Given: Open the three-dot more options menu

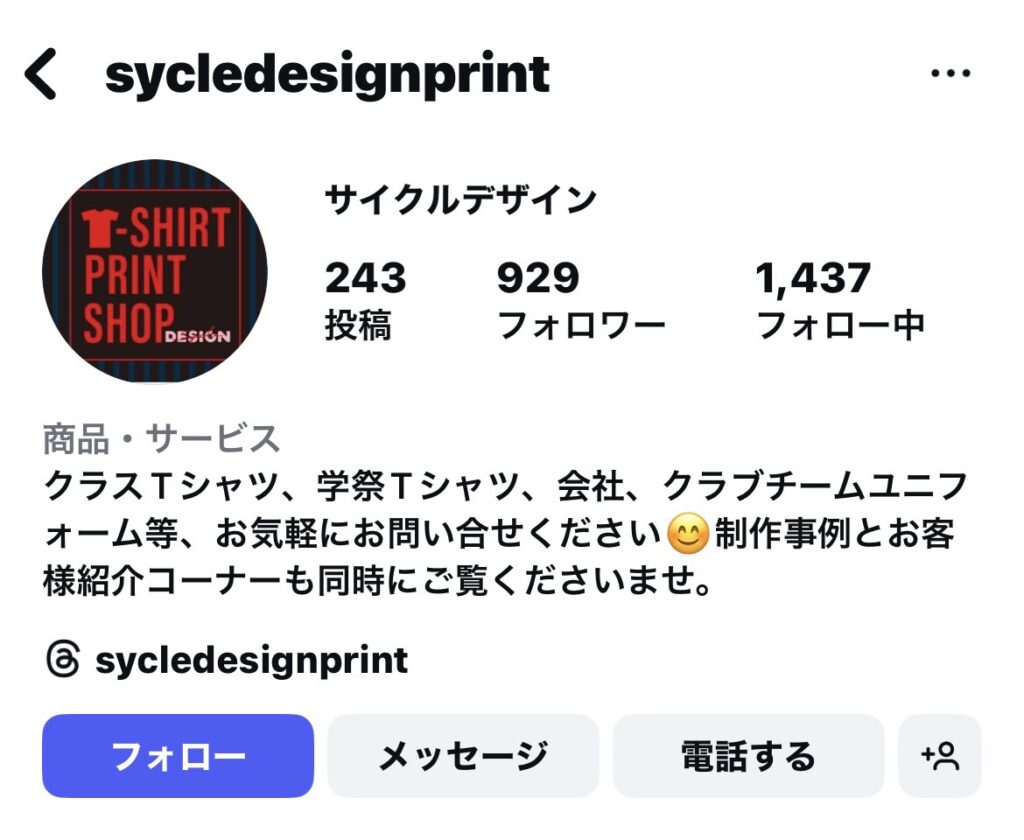Looking at the screenshot, I should (x=950, y=73).
